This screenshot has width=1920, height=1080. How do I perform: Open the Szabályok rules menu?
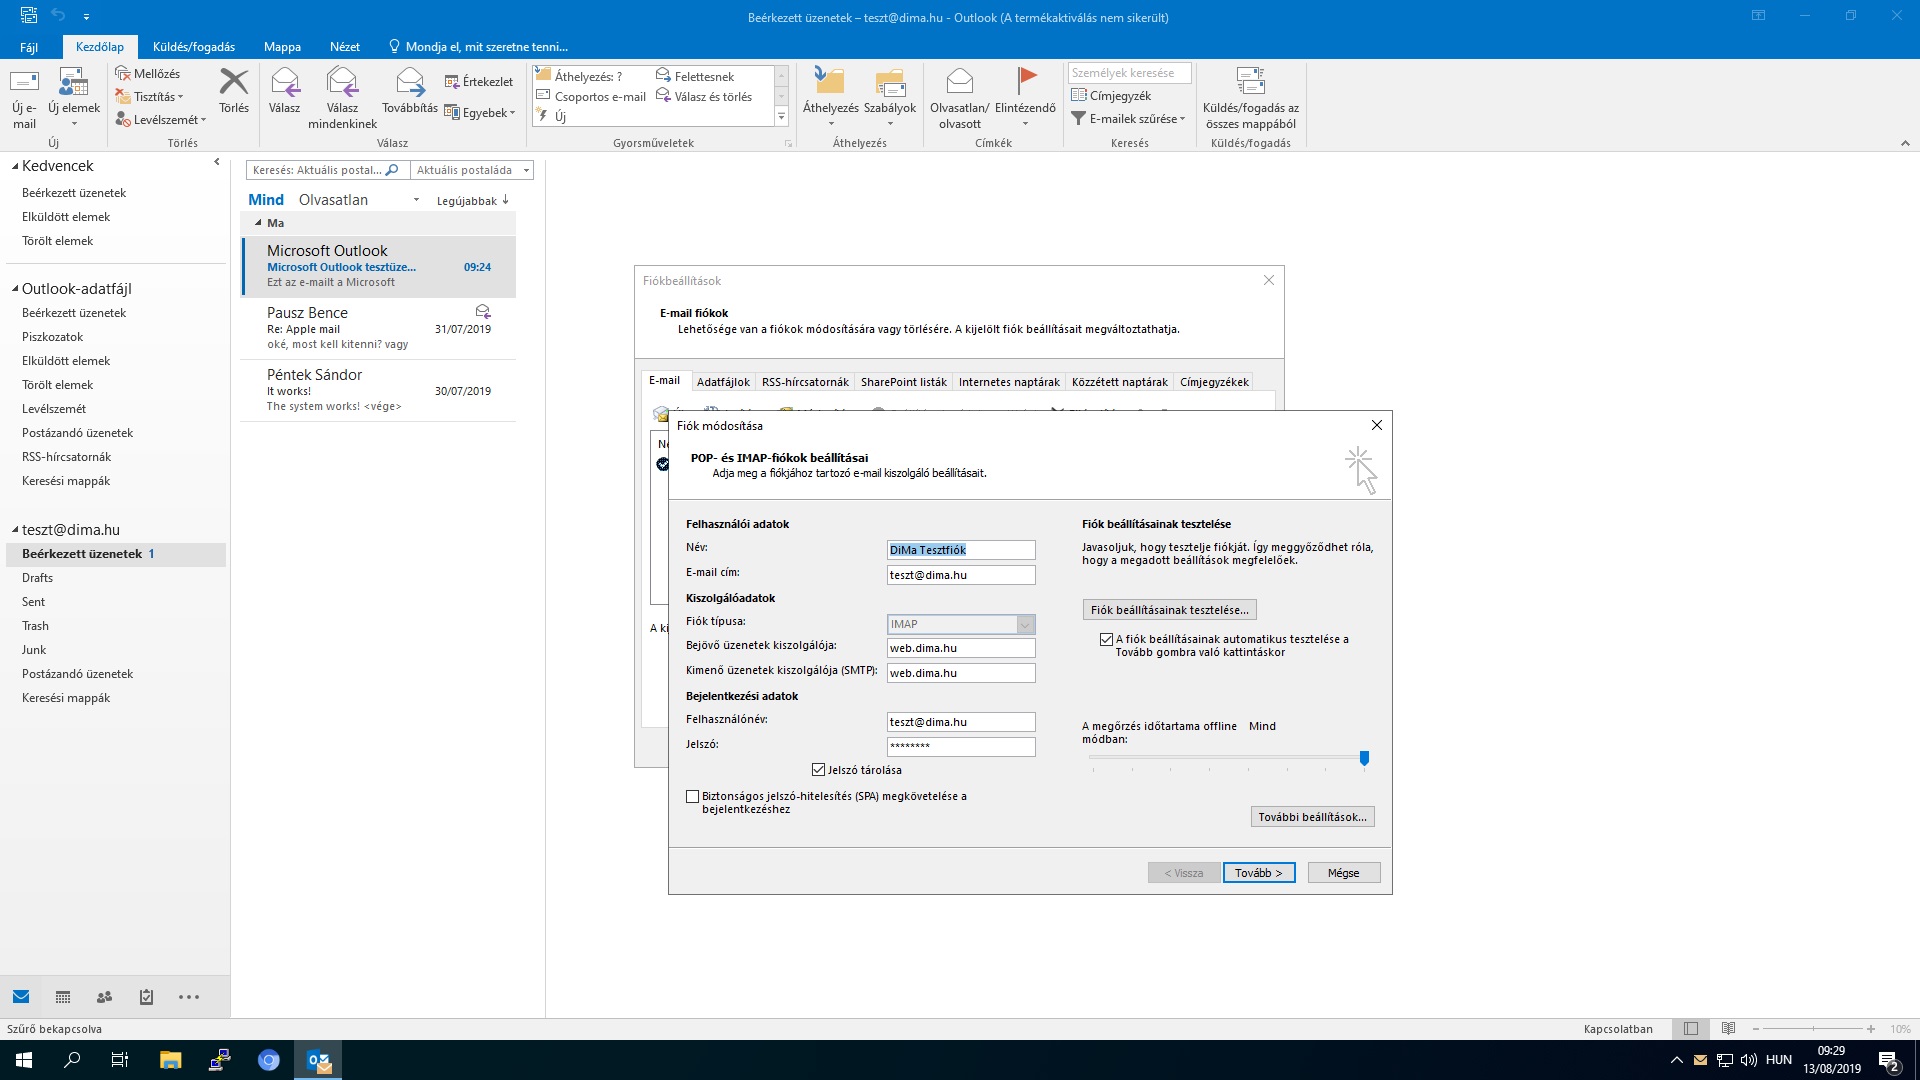tap(890, 99)
